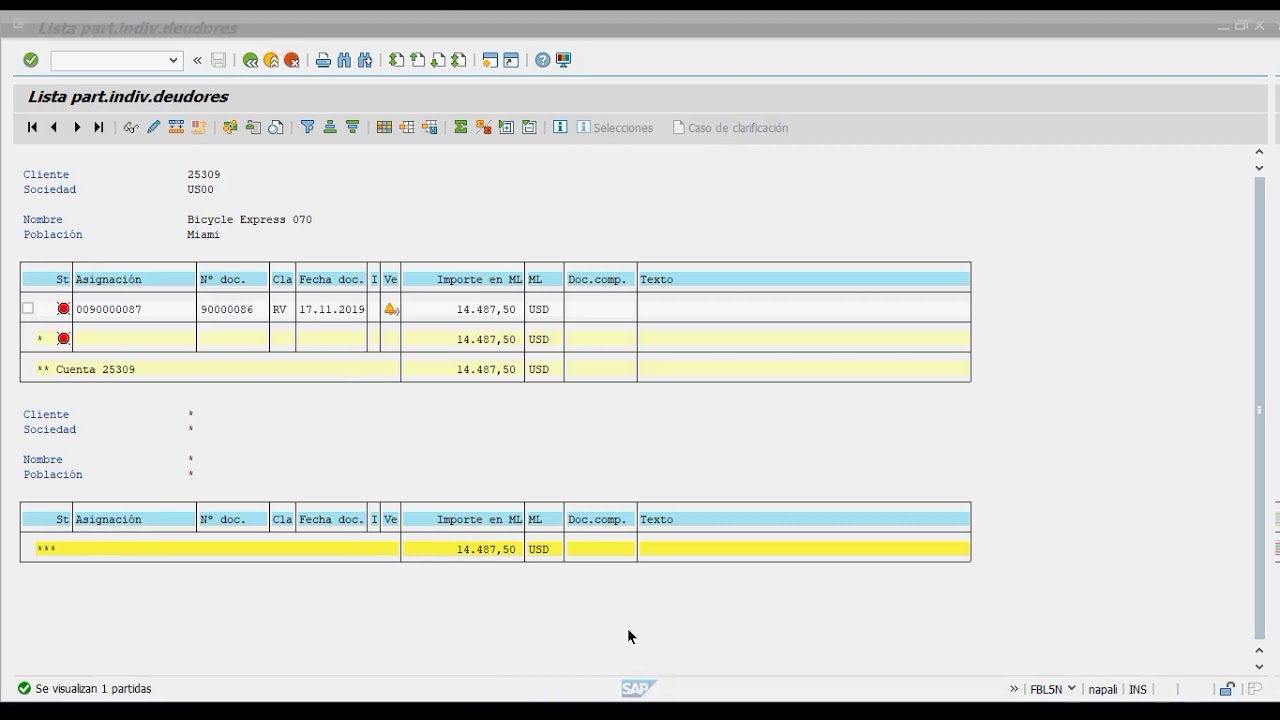This screenshot has height=720, width=1280.
Task: Click the grand total row marked ***
Action: tap(495, 549)
